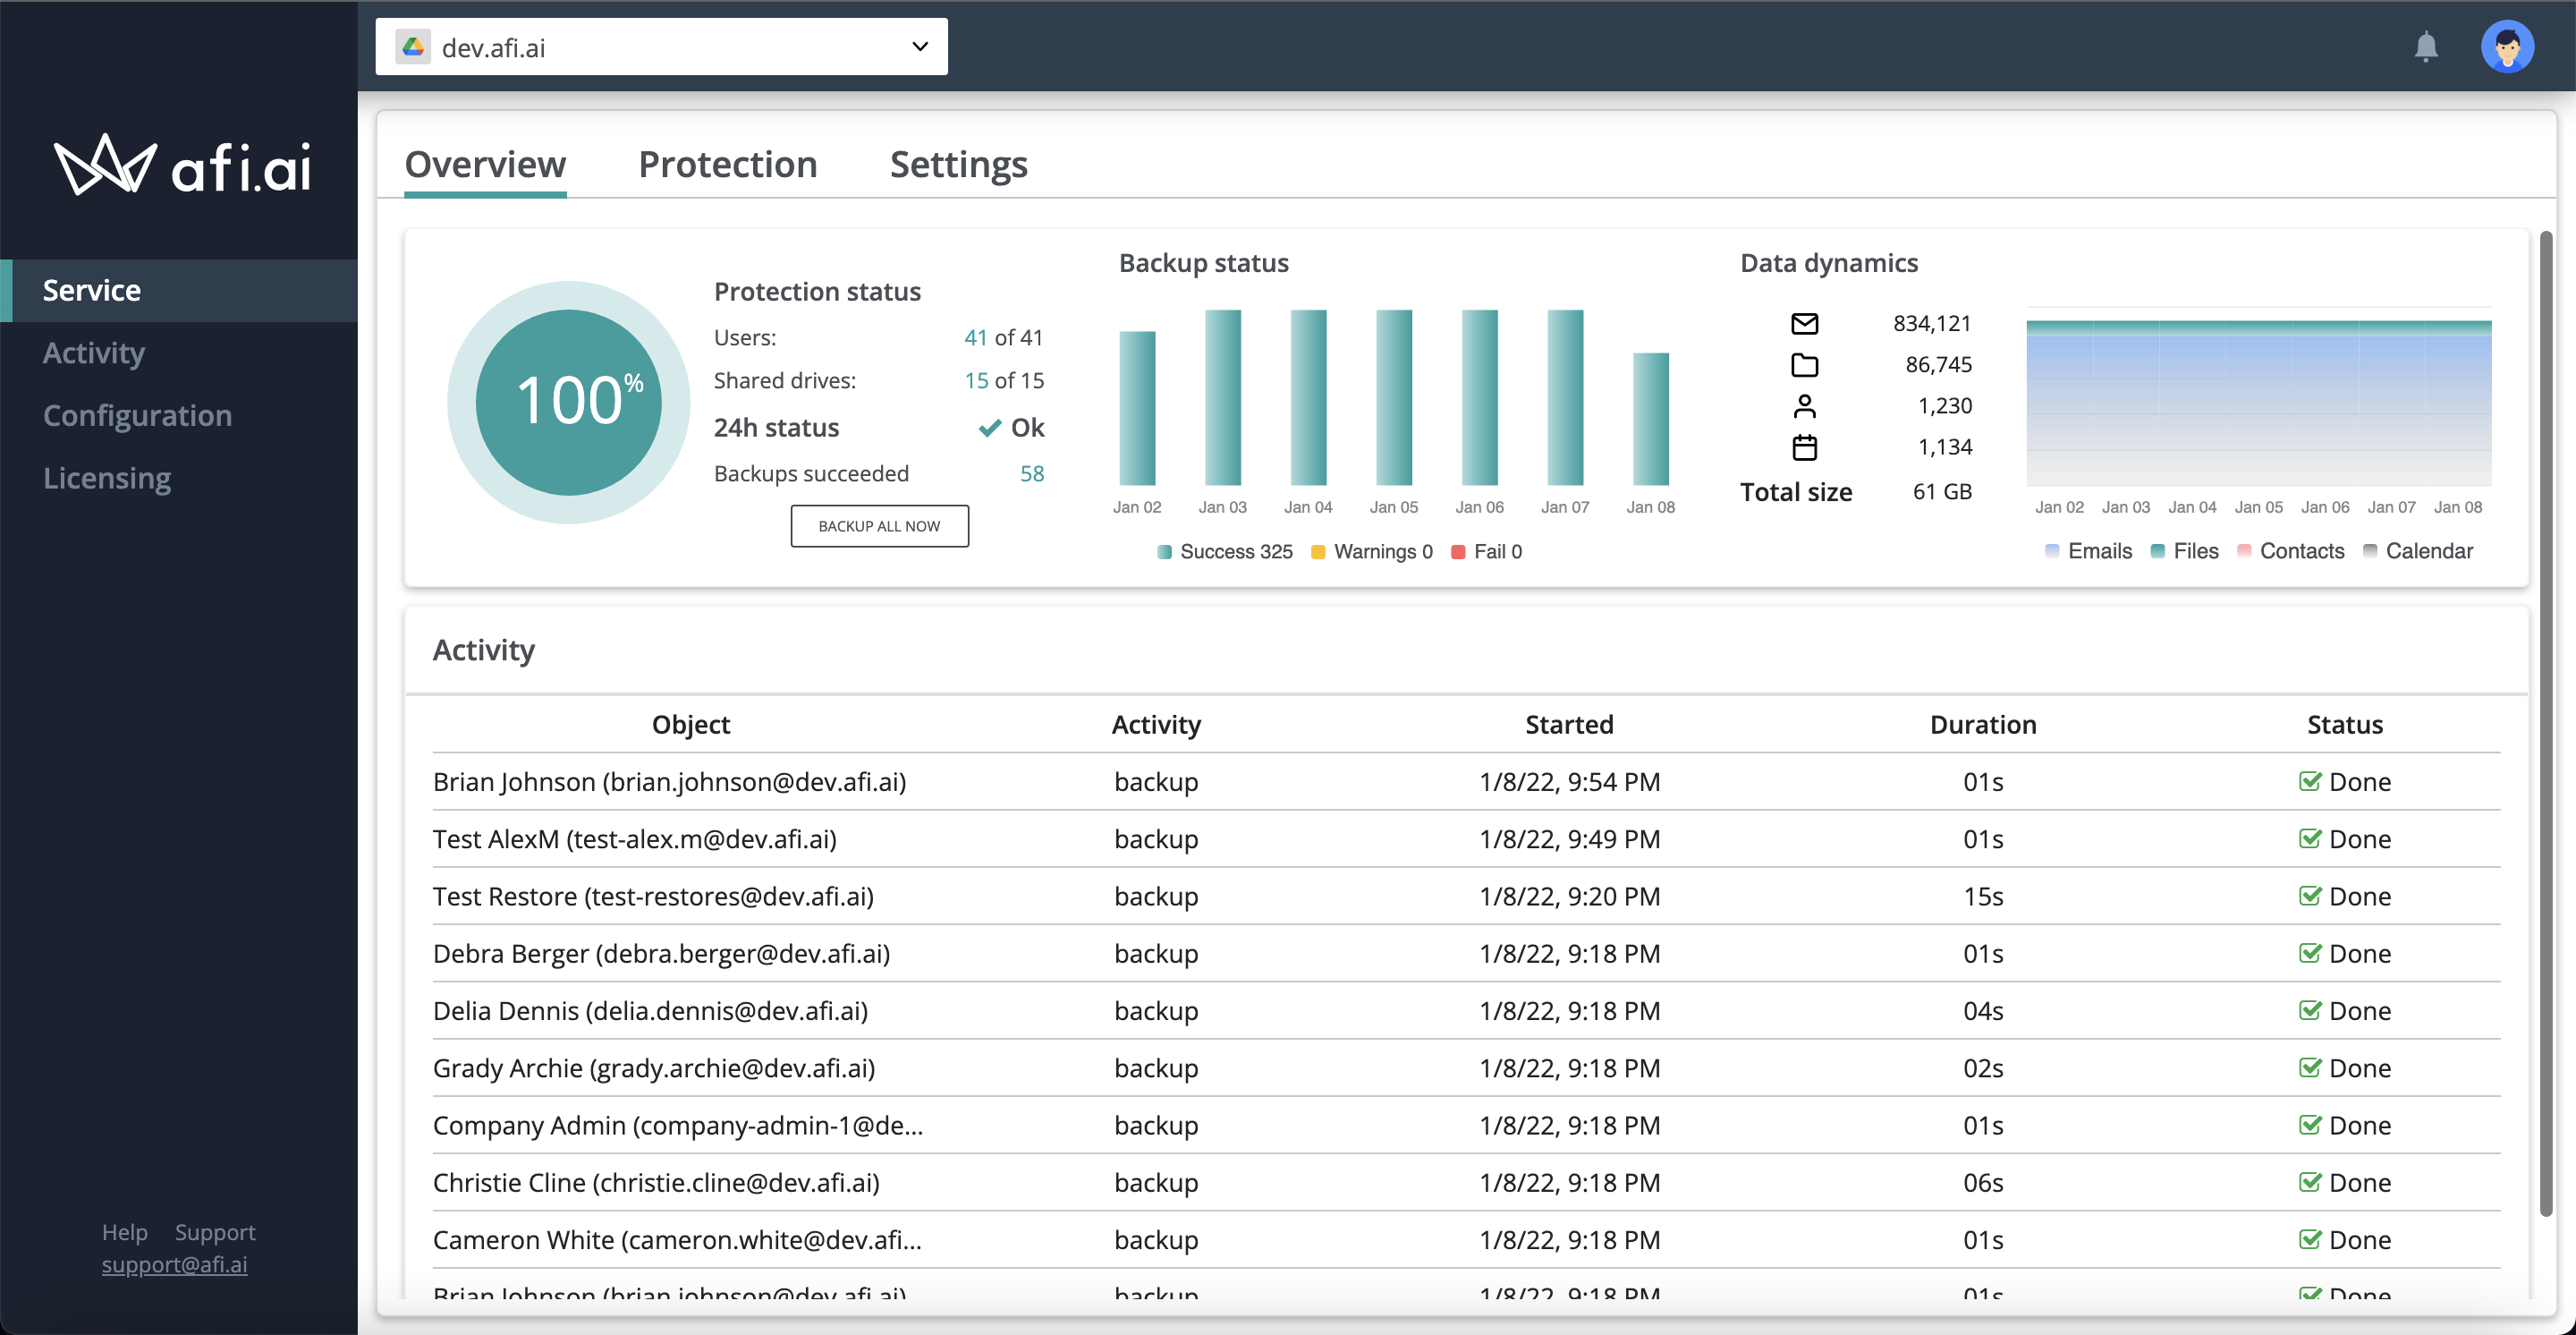Click Done check icon for Grady Archie row

pos(2309,1067)
